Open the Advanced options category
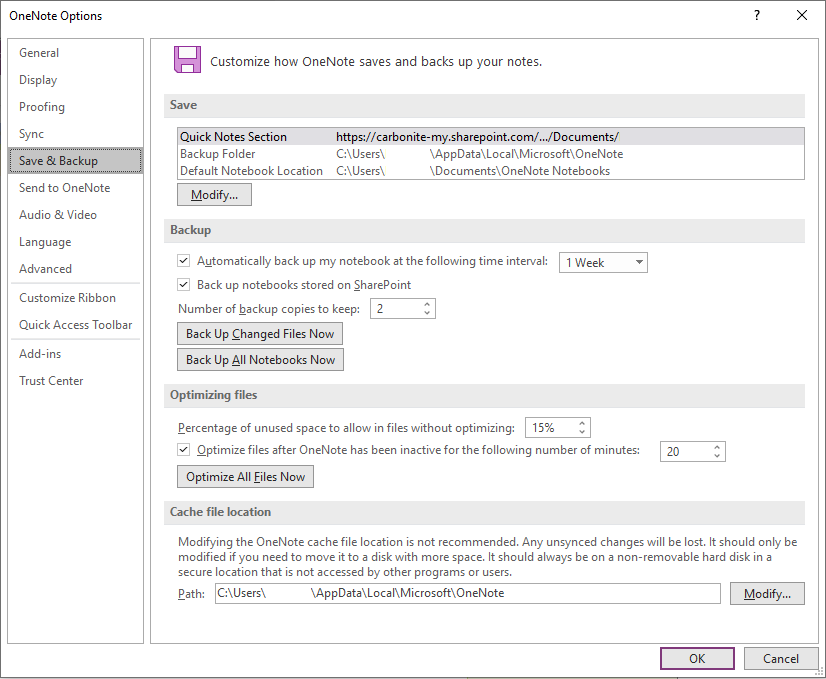The height and width of the screenshot is (679, 826). [x=45, y=269]
